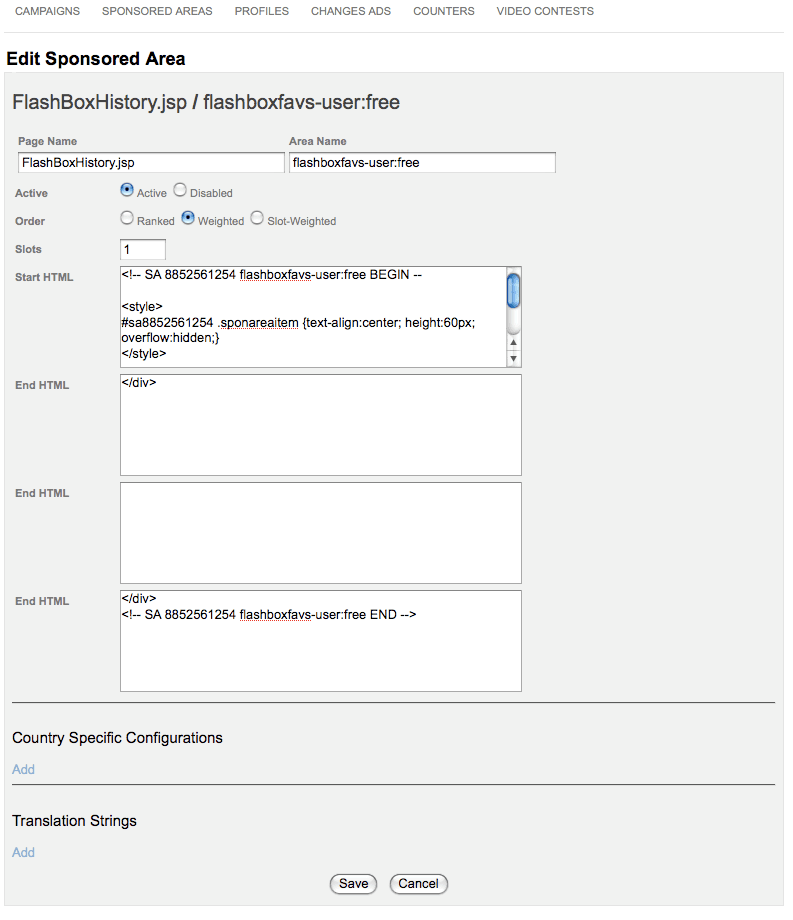Select the Disabled radio button

point(180,190)
